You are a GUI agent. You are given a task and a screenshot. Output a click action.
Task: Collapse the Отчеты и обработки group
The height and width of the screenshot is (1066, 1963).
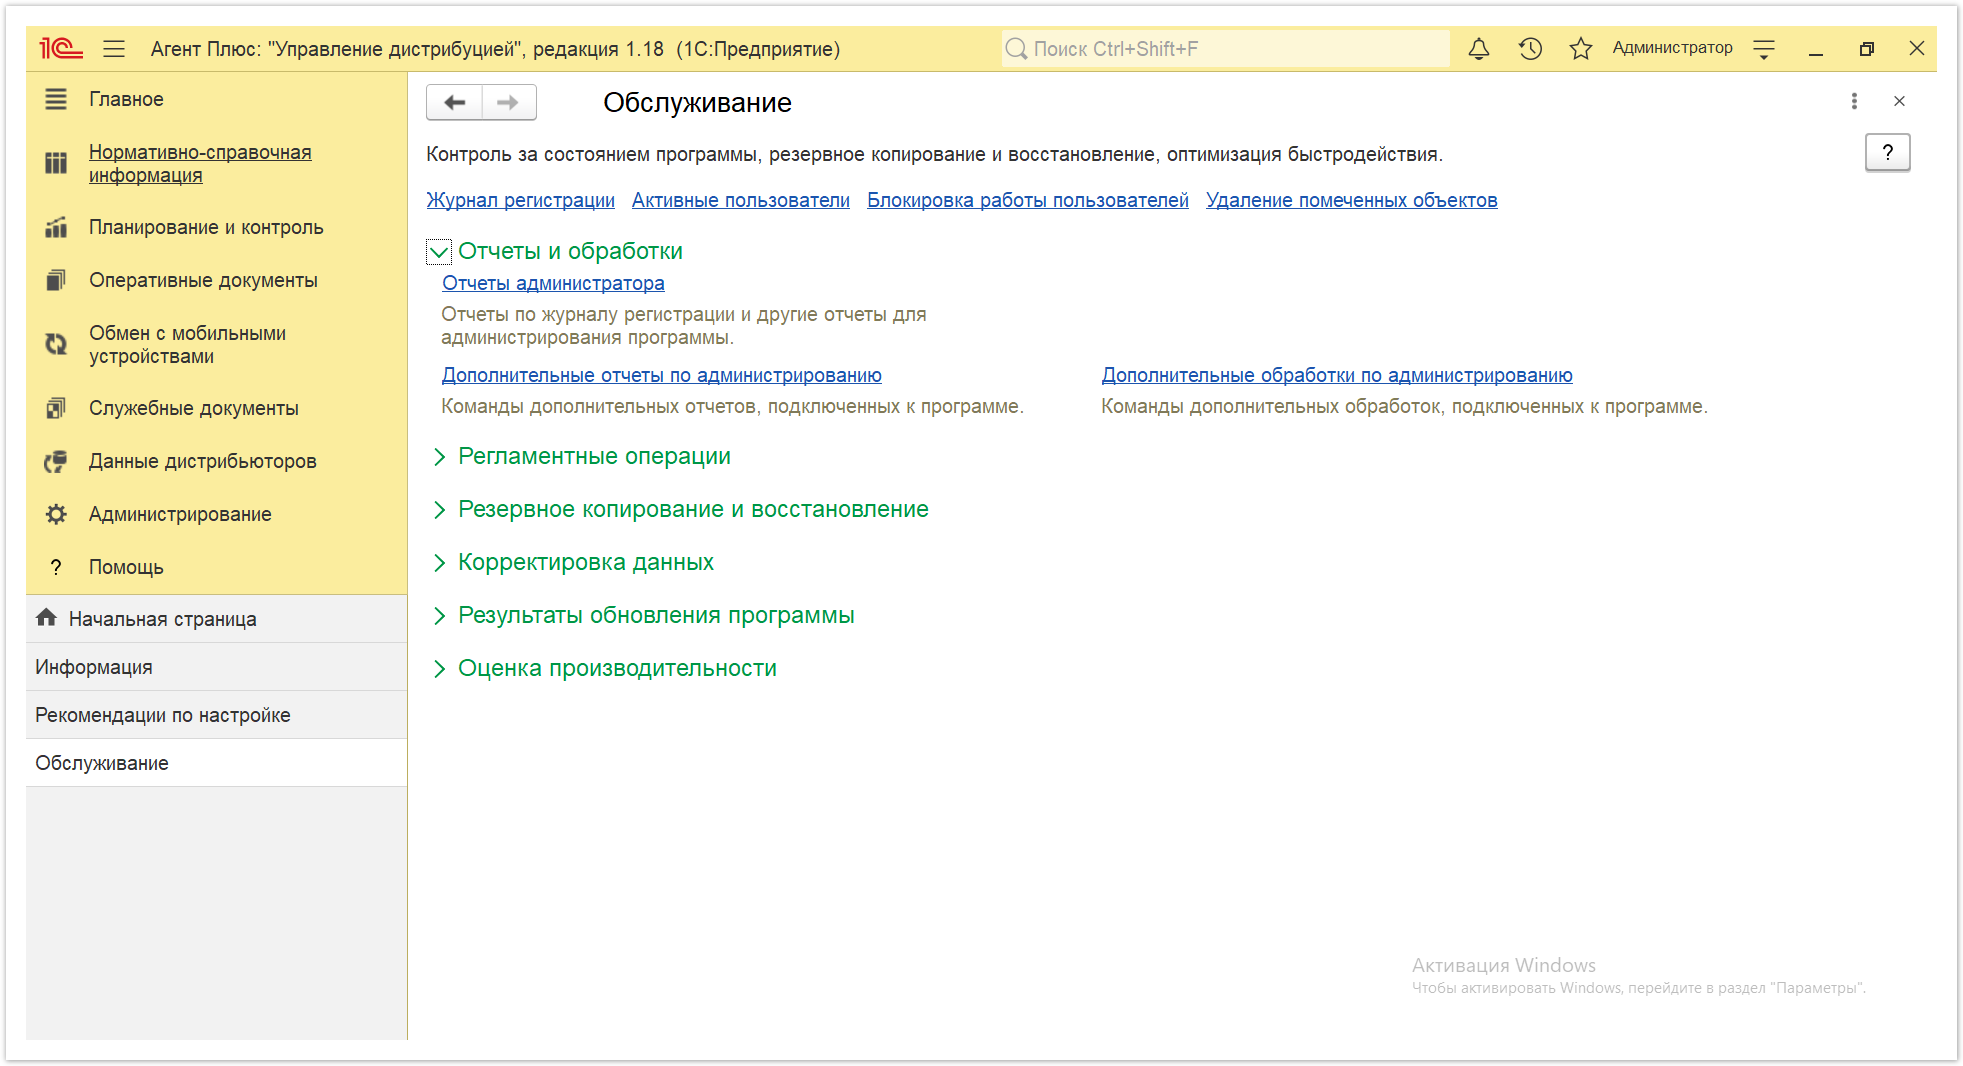439,252
